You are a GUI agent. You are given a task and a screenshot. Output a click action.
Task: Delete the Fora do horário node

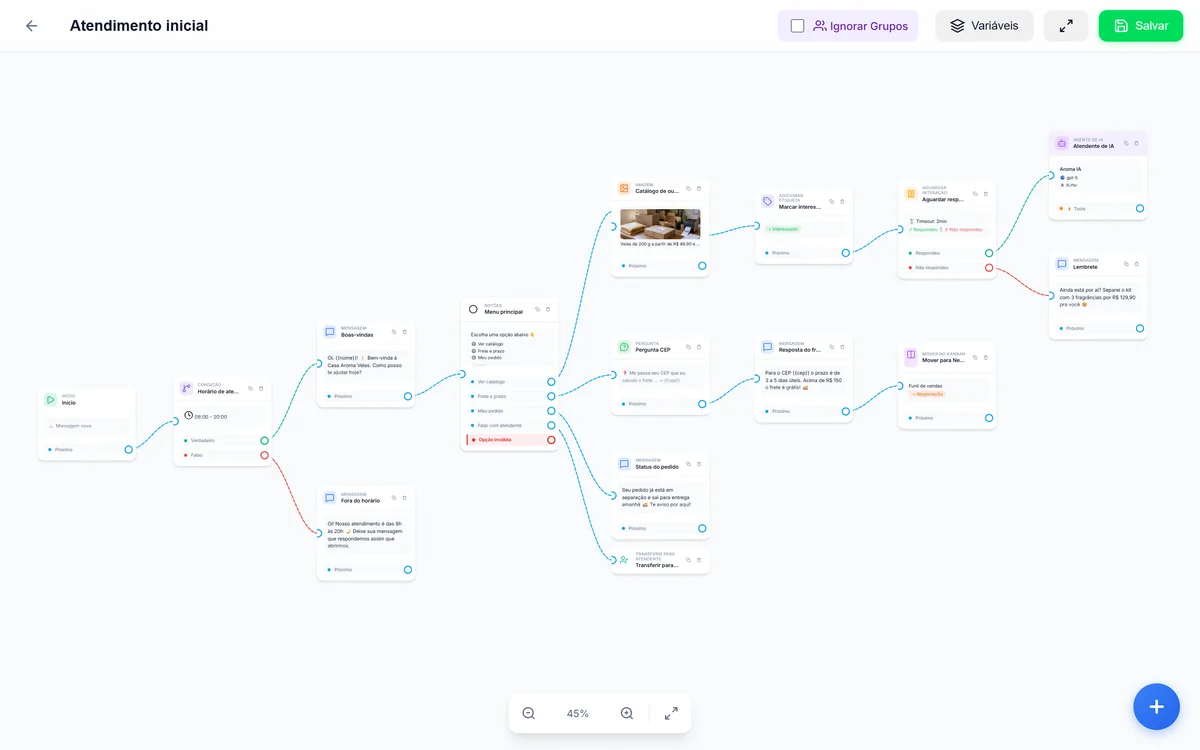tap(405, 497)
